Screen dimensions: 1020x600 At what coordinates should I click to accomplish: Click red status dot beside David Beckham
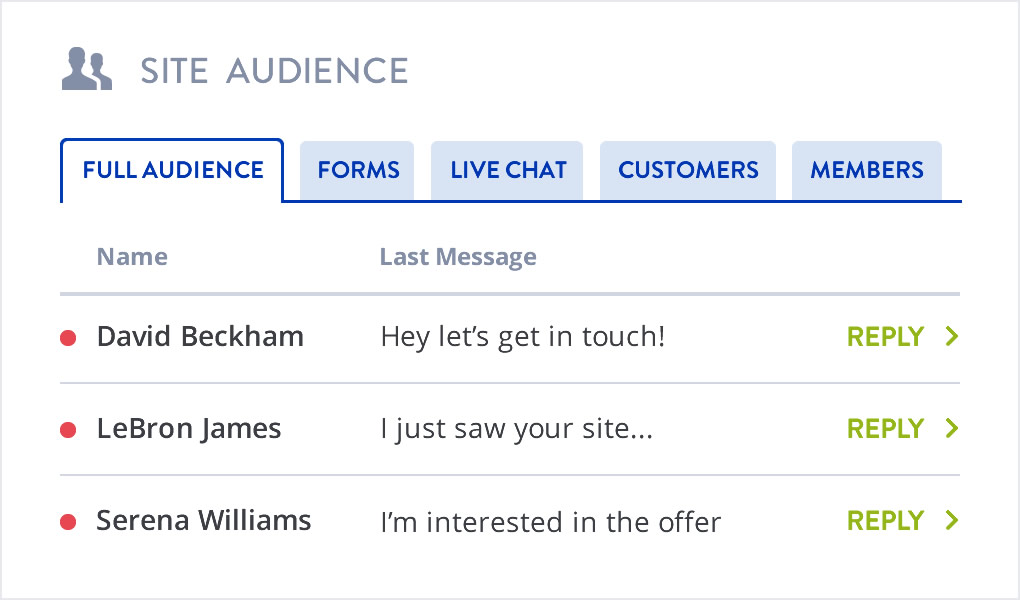click(x=68, y=338)
